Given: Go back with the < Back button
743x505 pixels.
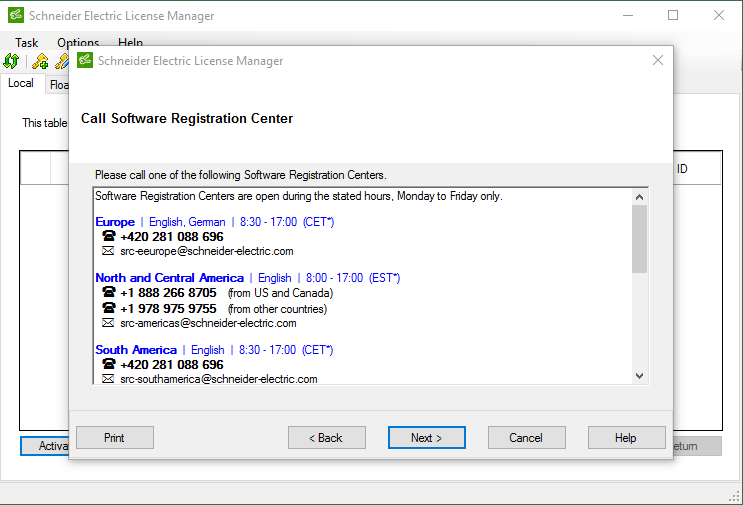Looking at the screenshot, I should [x=326, y=437].
